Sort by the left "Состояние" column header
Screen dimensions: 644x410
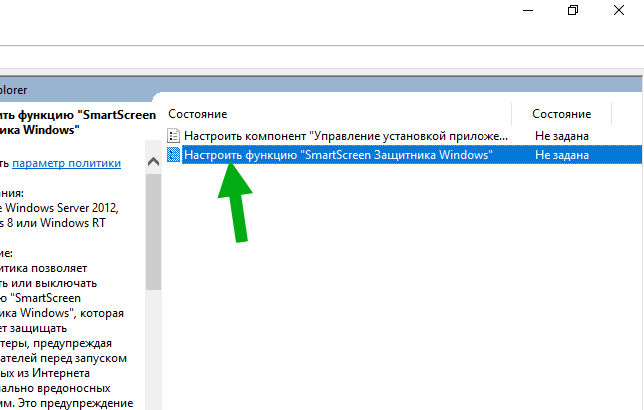[198, 114]
